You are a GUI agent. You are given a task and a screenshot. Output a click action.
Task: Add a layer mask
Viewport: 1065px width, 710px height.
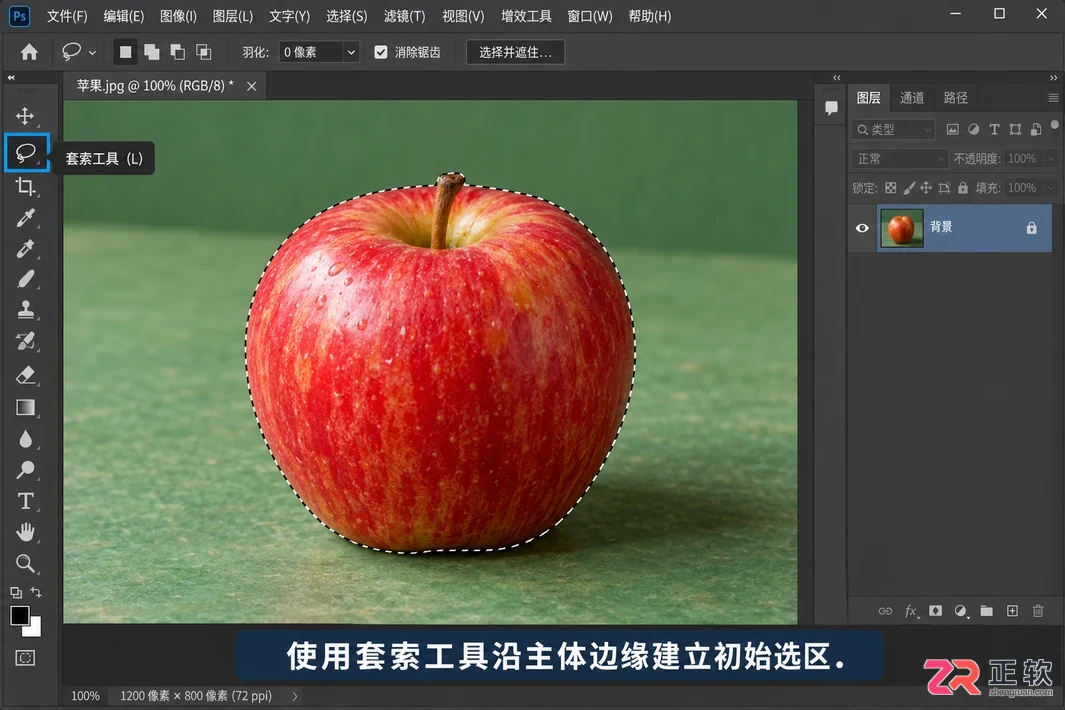[935, 611]
